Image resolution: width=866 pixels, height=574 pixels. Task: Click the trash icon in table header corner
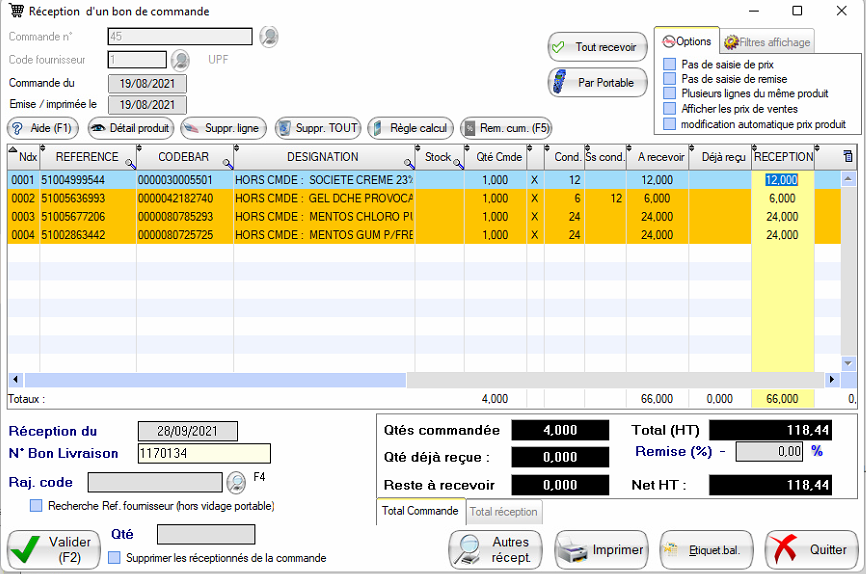pos(848,157)
